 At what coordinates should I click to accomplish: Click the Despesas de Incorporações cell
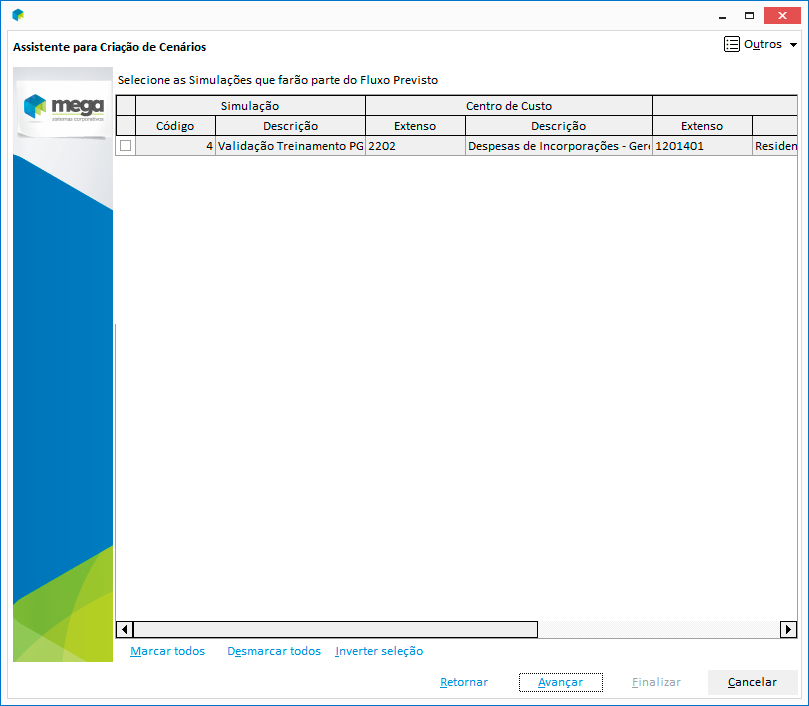[558, 146]
